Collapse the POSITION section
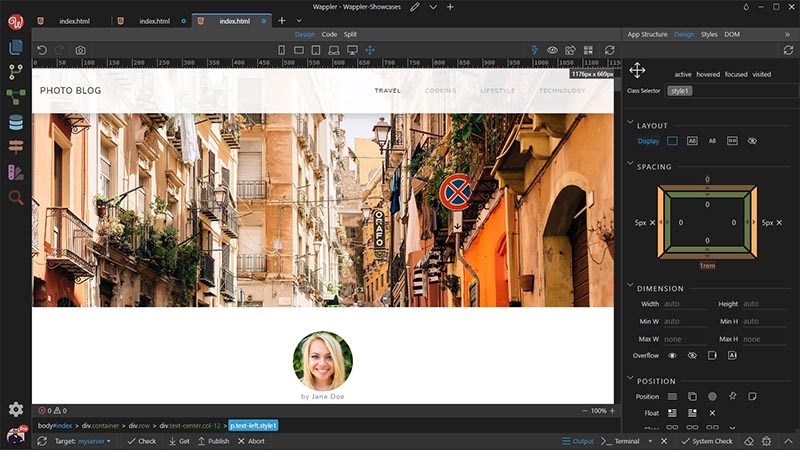This screenshot has height=450, width=800. pyautogui.click(x=630, y=378)
